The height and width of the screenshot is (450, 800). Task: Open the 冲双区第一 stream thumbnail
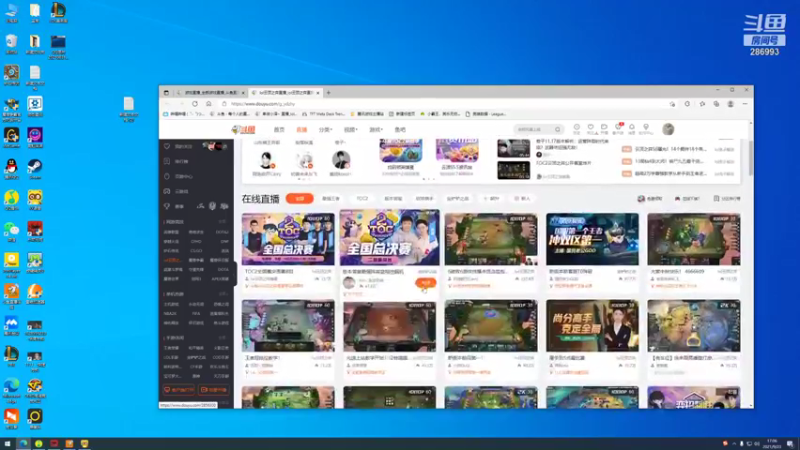(x=592, y=239)
